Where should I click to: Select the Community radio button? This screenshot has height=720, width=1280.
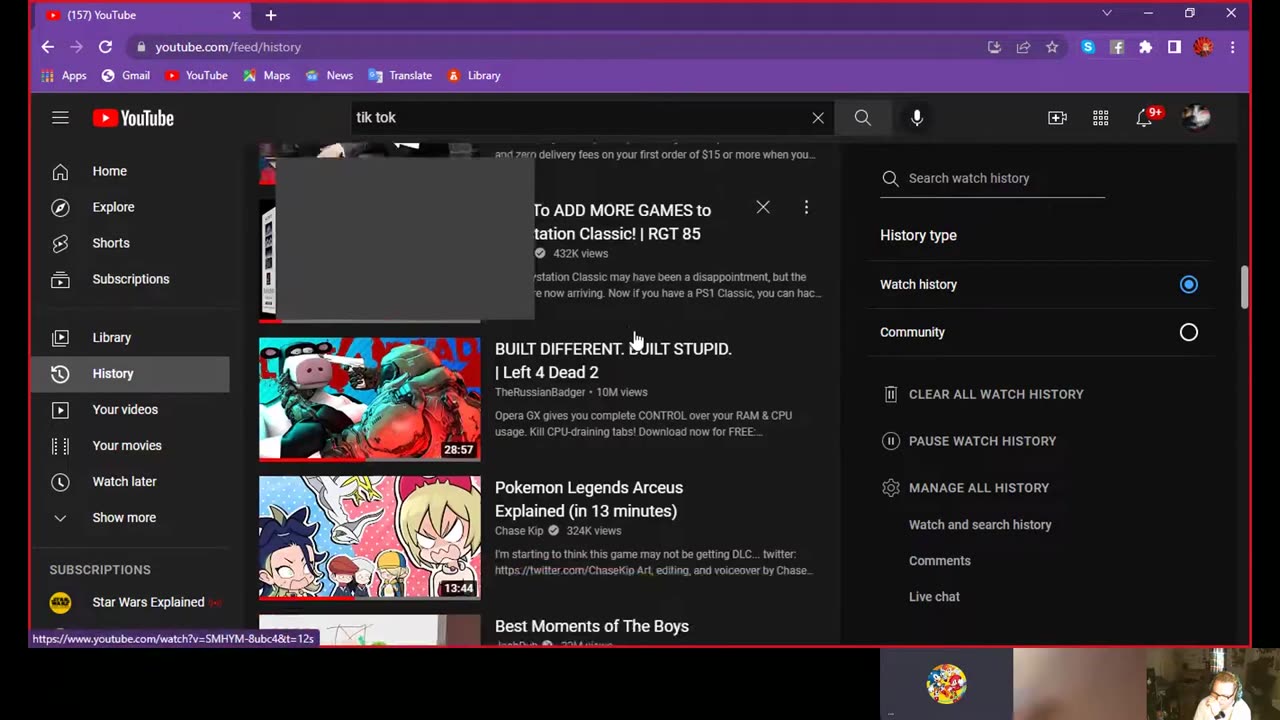pos(1188,332)
